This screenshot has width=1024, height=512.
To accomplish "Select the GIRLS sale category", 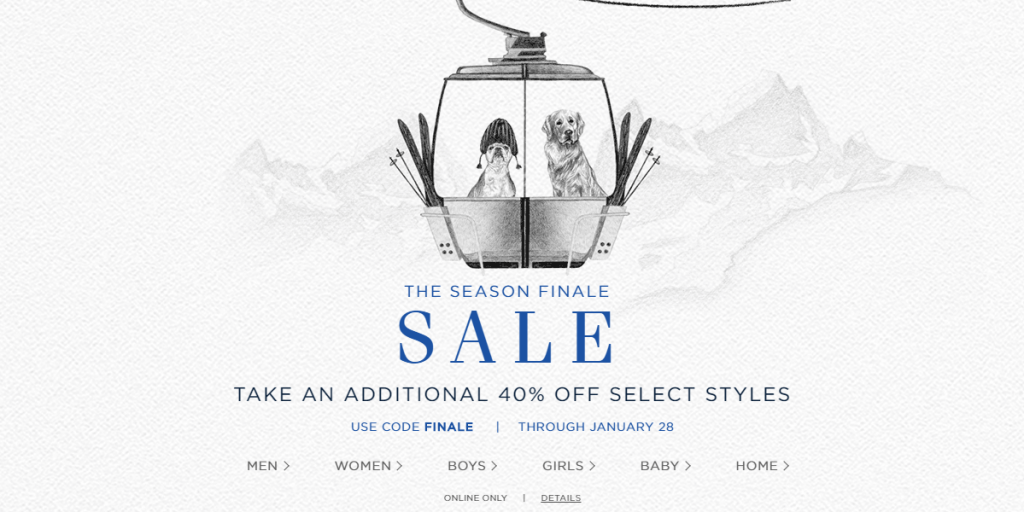I will pyautogui.click(x=569, y=466).
